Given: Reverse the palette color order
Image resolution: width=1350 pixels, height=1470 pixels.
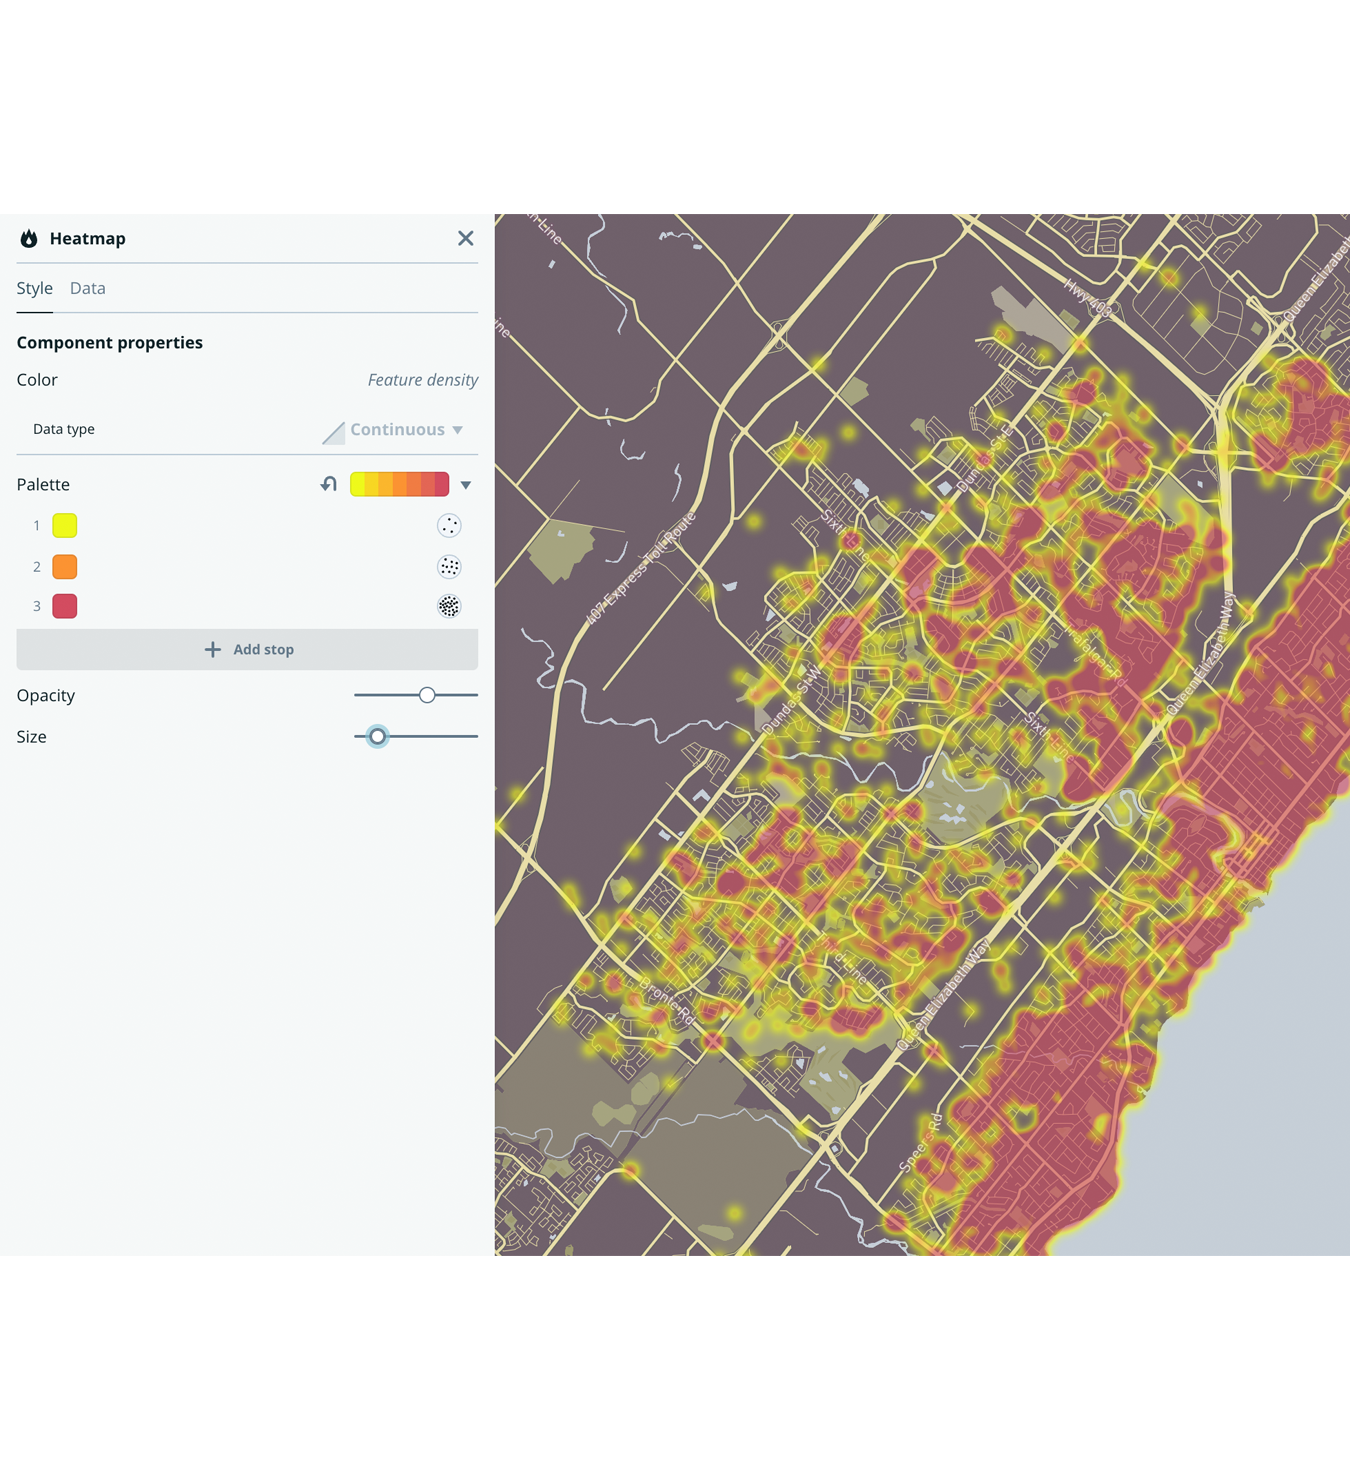Looking at the screenshot, I should tap(328, 484).
